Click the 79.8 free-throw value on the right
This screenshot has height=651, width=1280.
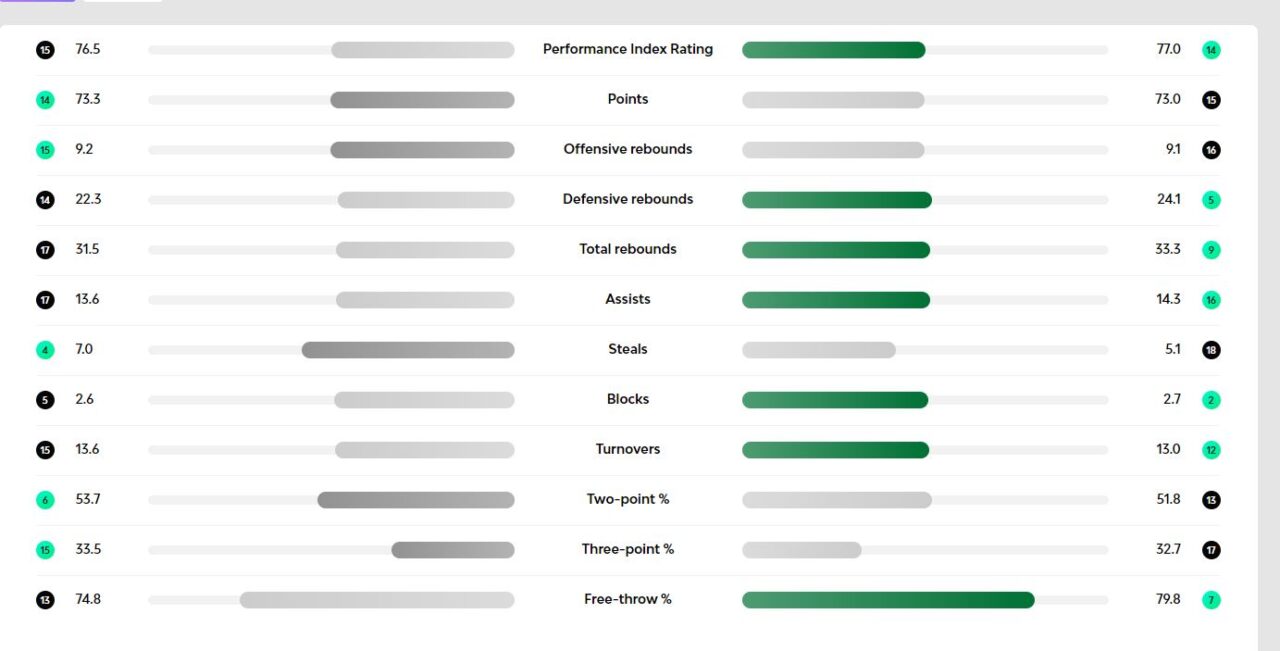(1168, 600)
